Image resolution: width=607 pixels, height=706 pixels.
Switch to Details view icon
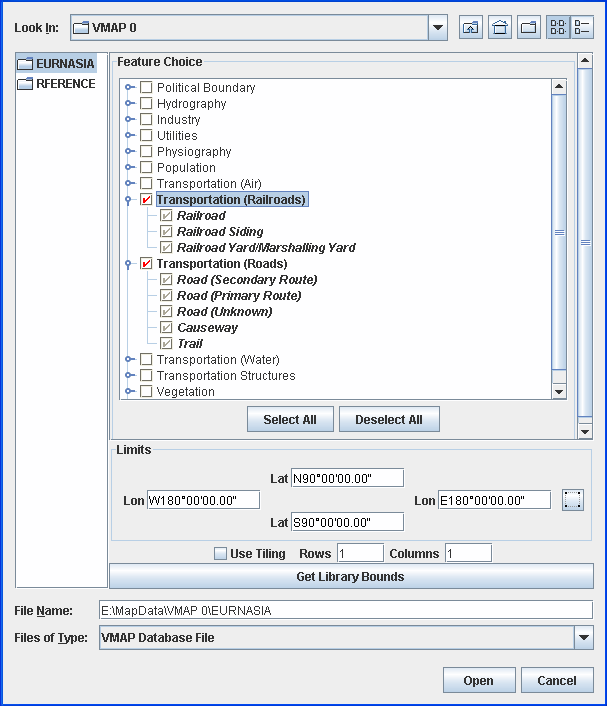point(582,28)
